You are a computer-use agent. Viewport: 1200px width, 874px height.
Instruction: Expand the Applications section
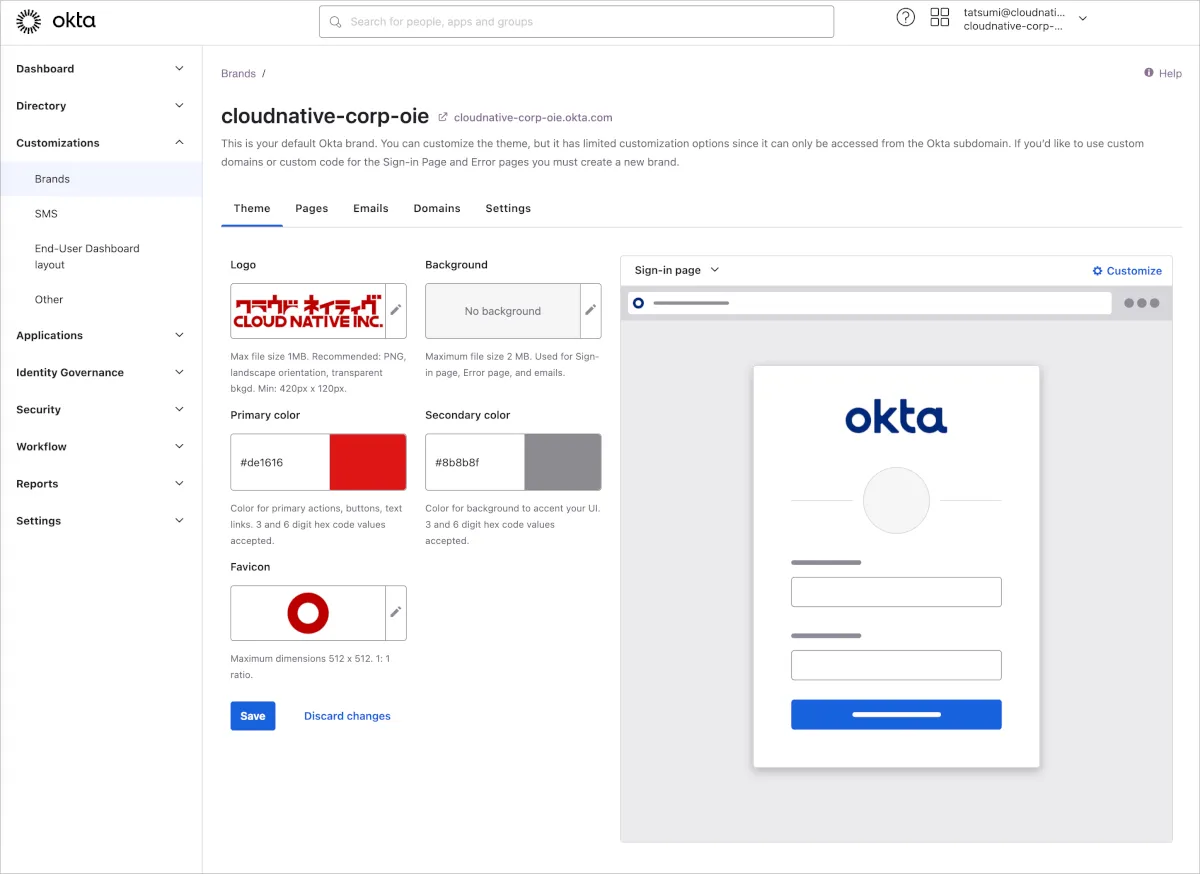coord(100,336)
